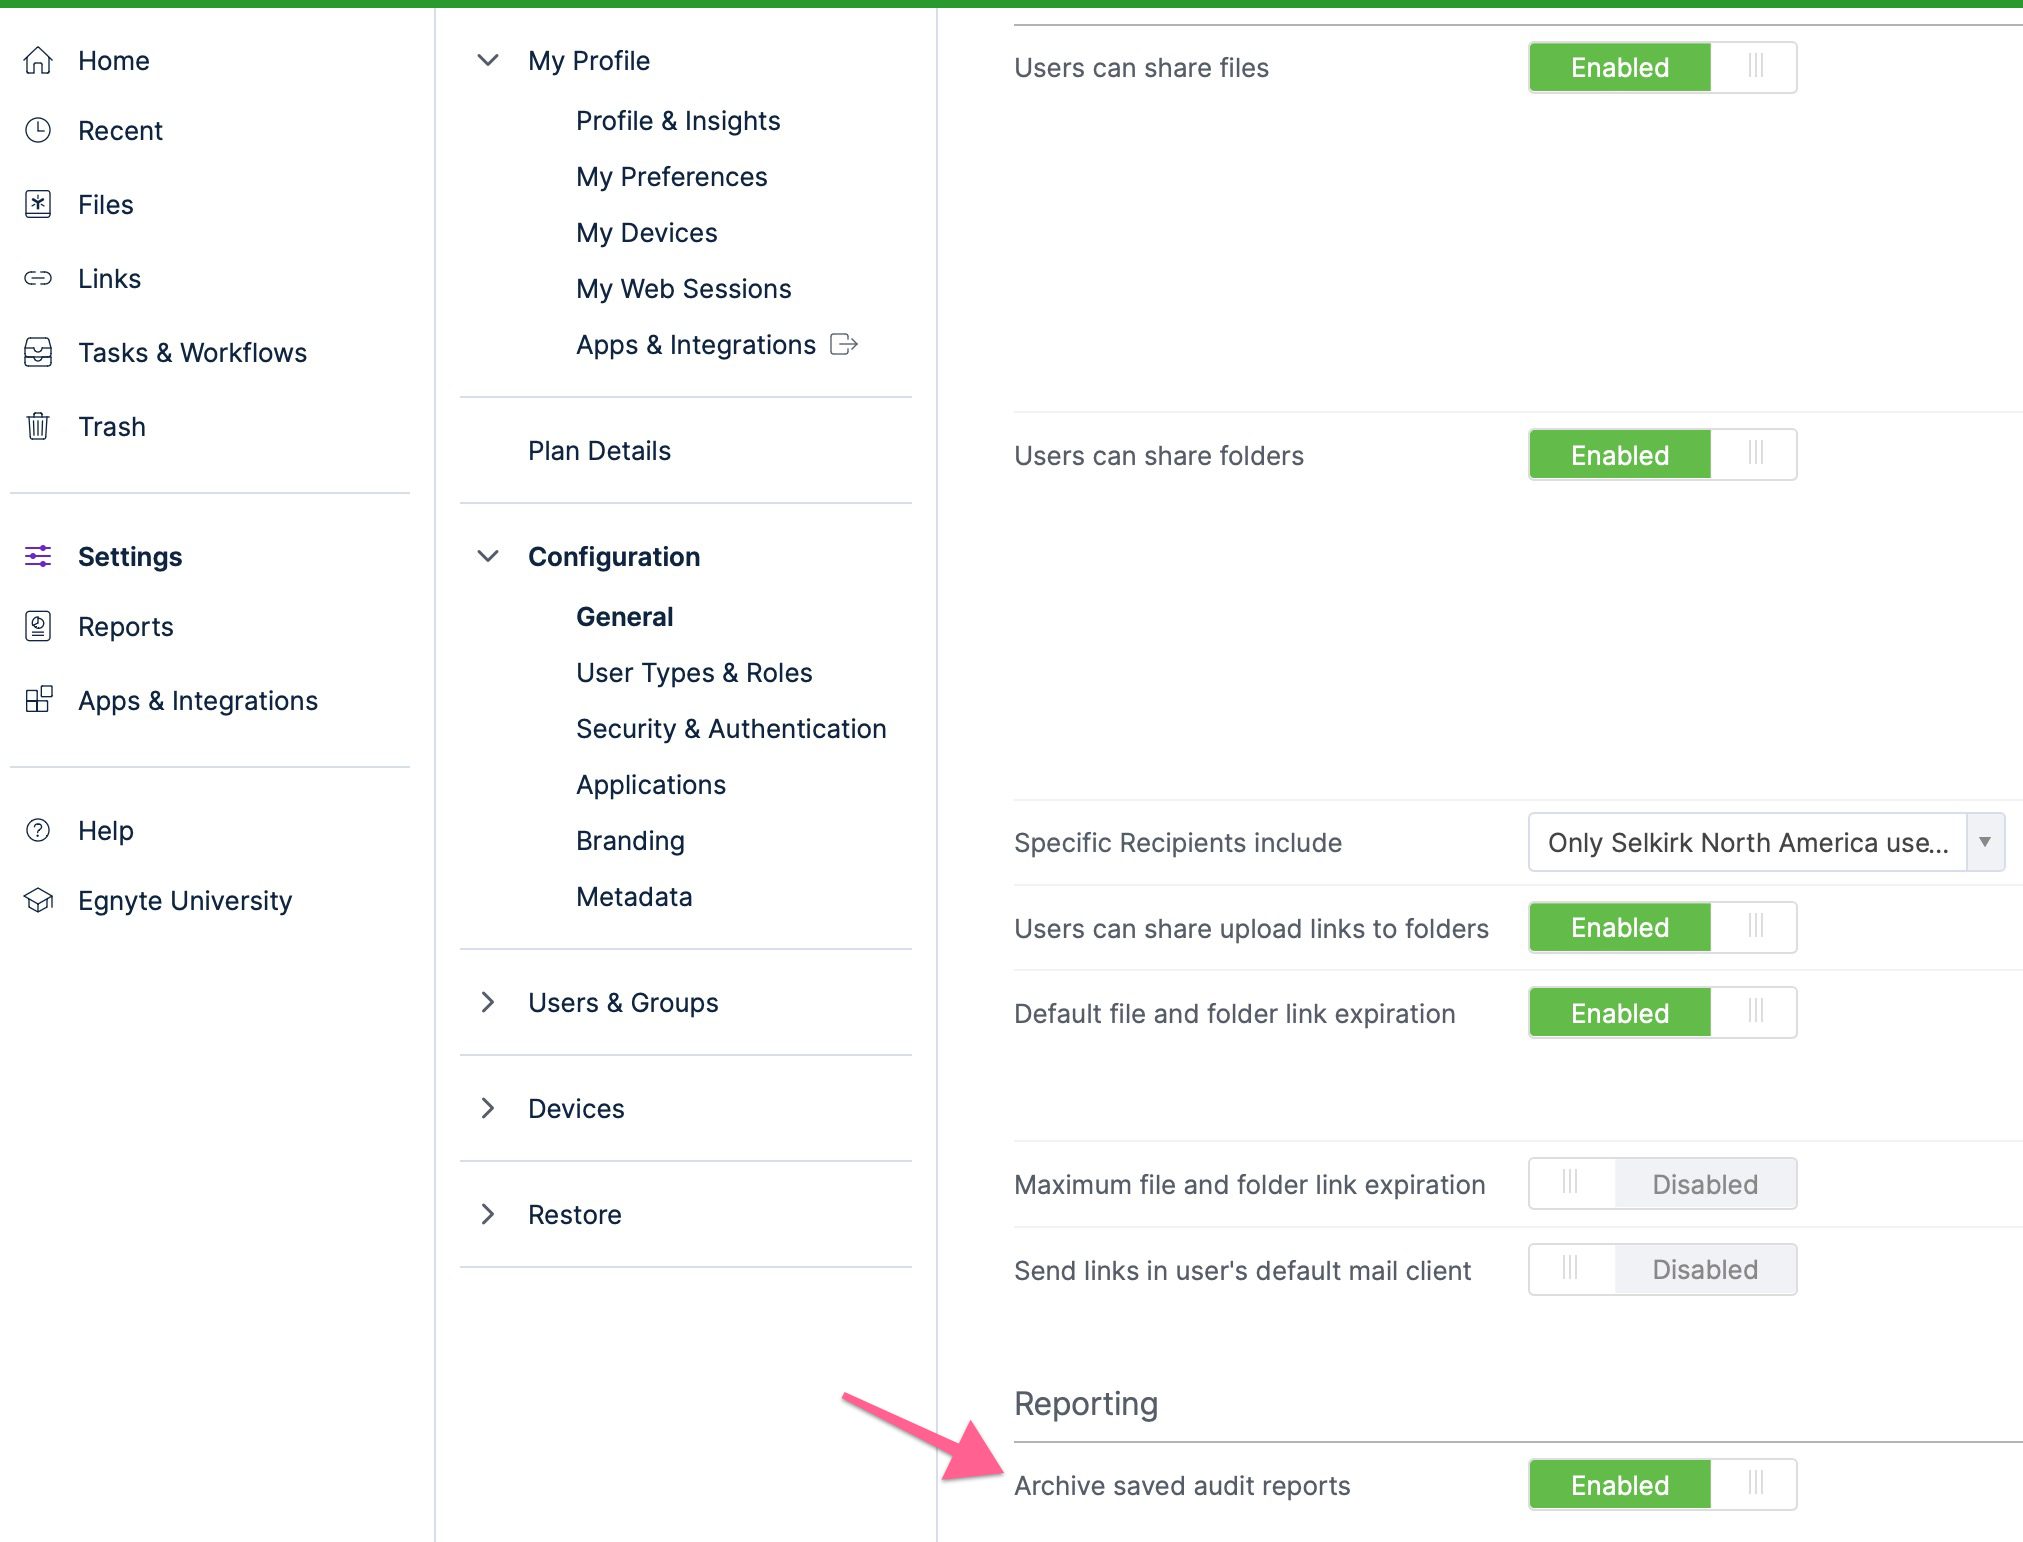Open Security & Authentication configuration
Screen dimensions: 2023x1542
pyautogui.click(x=731, y=729)
